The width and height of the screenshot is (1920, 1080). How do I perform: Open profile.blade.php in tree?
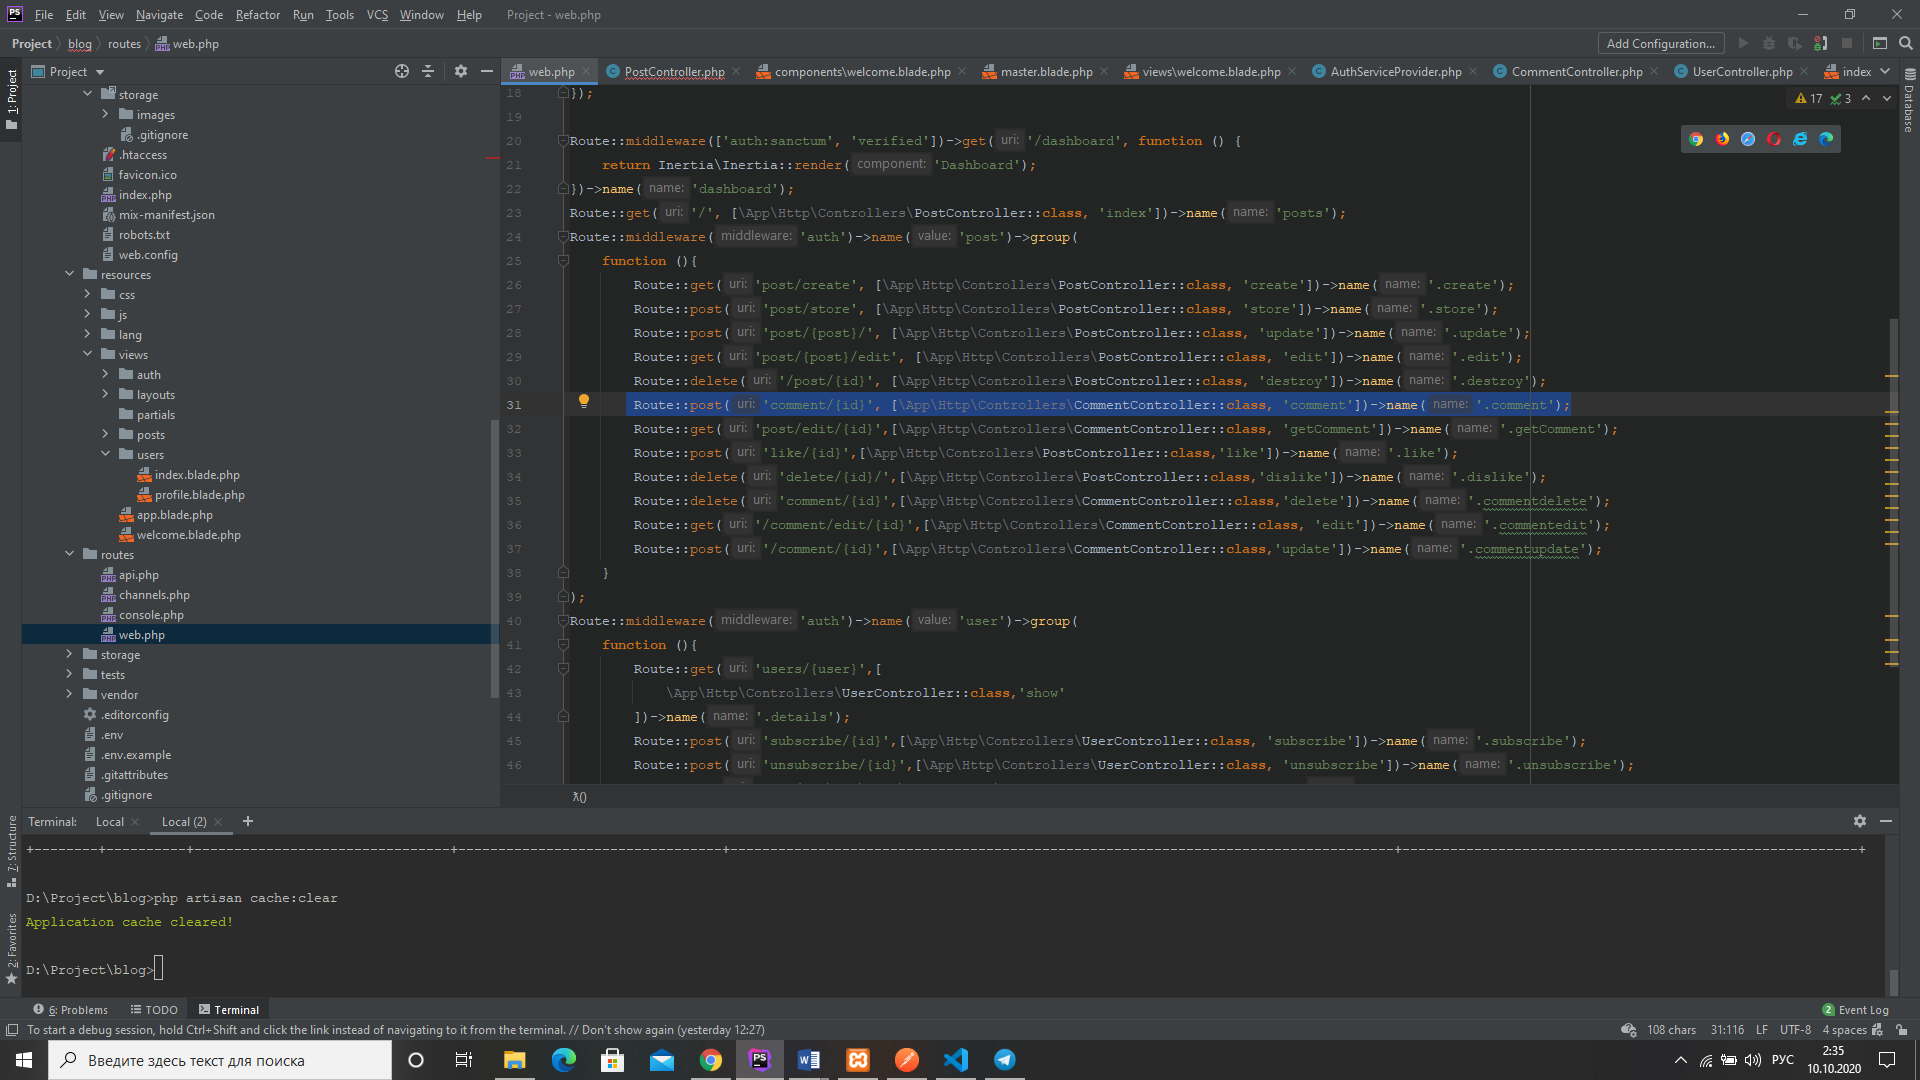(x=199, y=494)
